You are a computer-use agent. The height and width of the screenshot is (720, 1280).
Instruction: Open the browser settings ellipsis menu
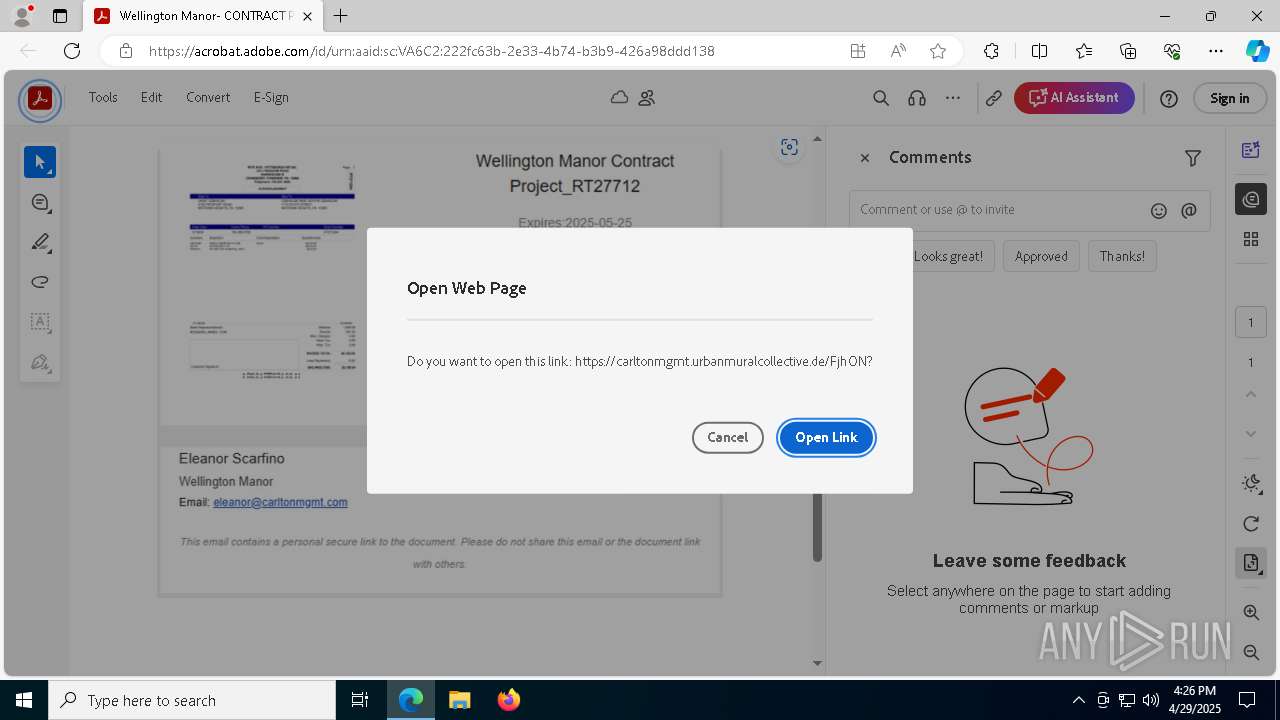click(x=1216, y=51)
